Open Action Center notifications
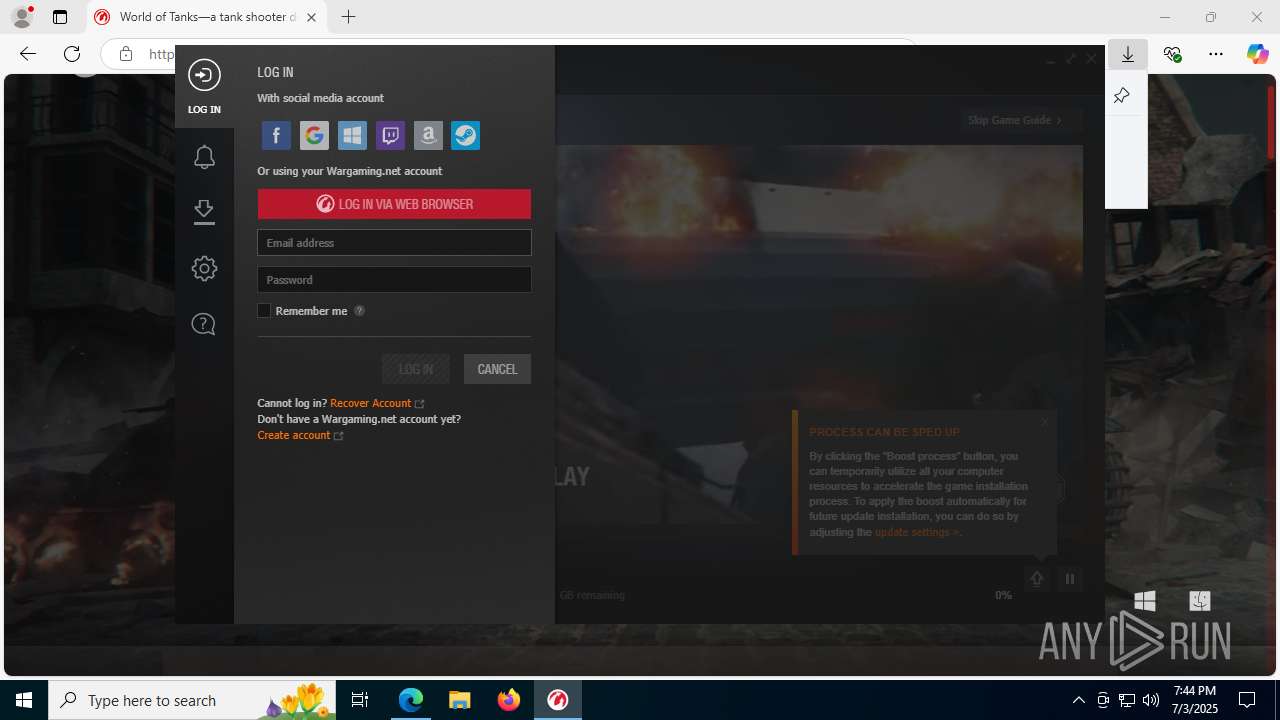 (x=1247, y=700)
